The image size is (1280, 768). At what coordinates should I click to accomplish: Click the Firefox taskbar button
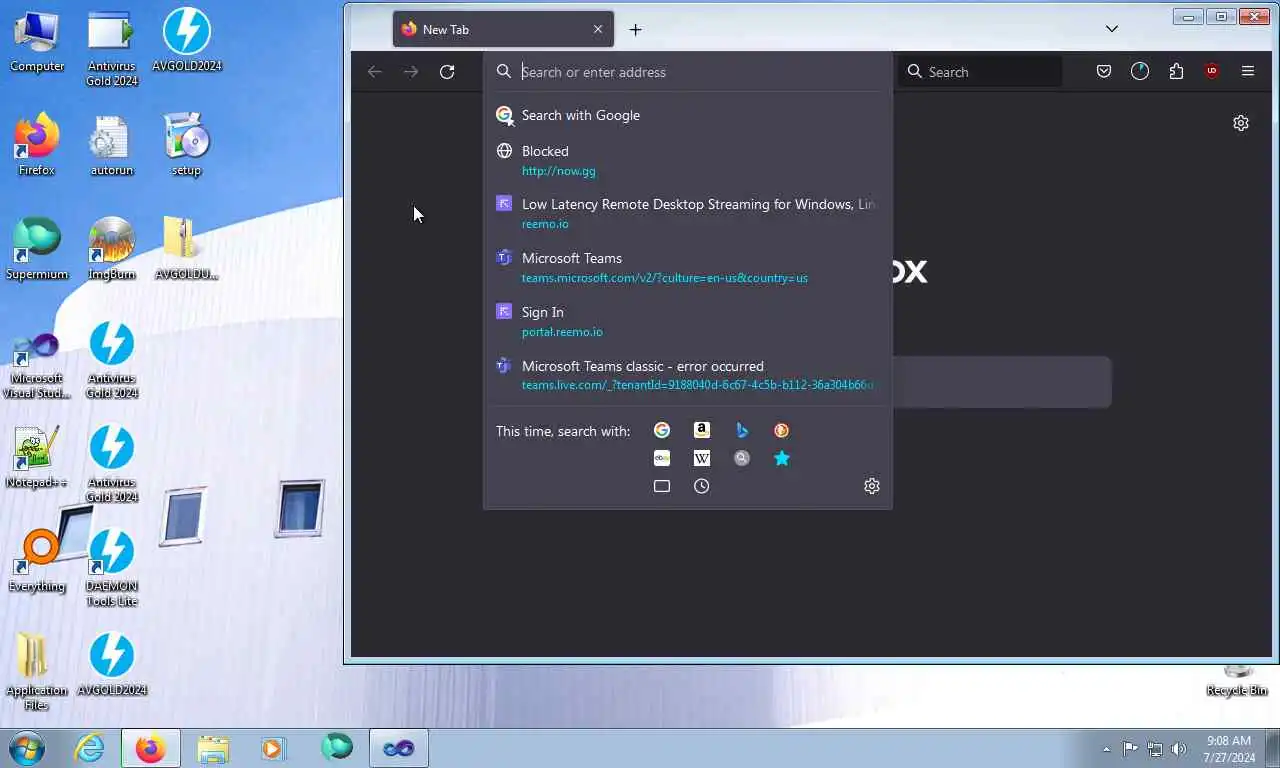tap(151, 748)
